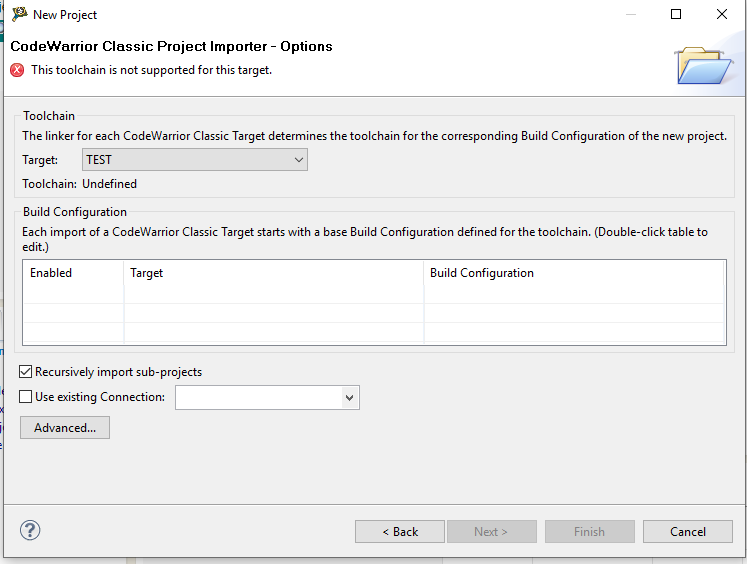
Task: Click the Advanced... button
Action: click(x=65, y=428)
